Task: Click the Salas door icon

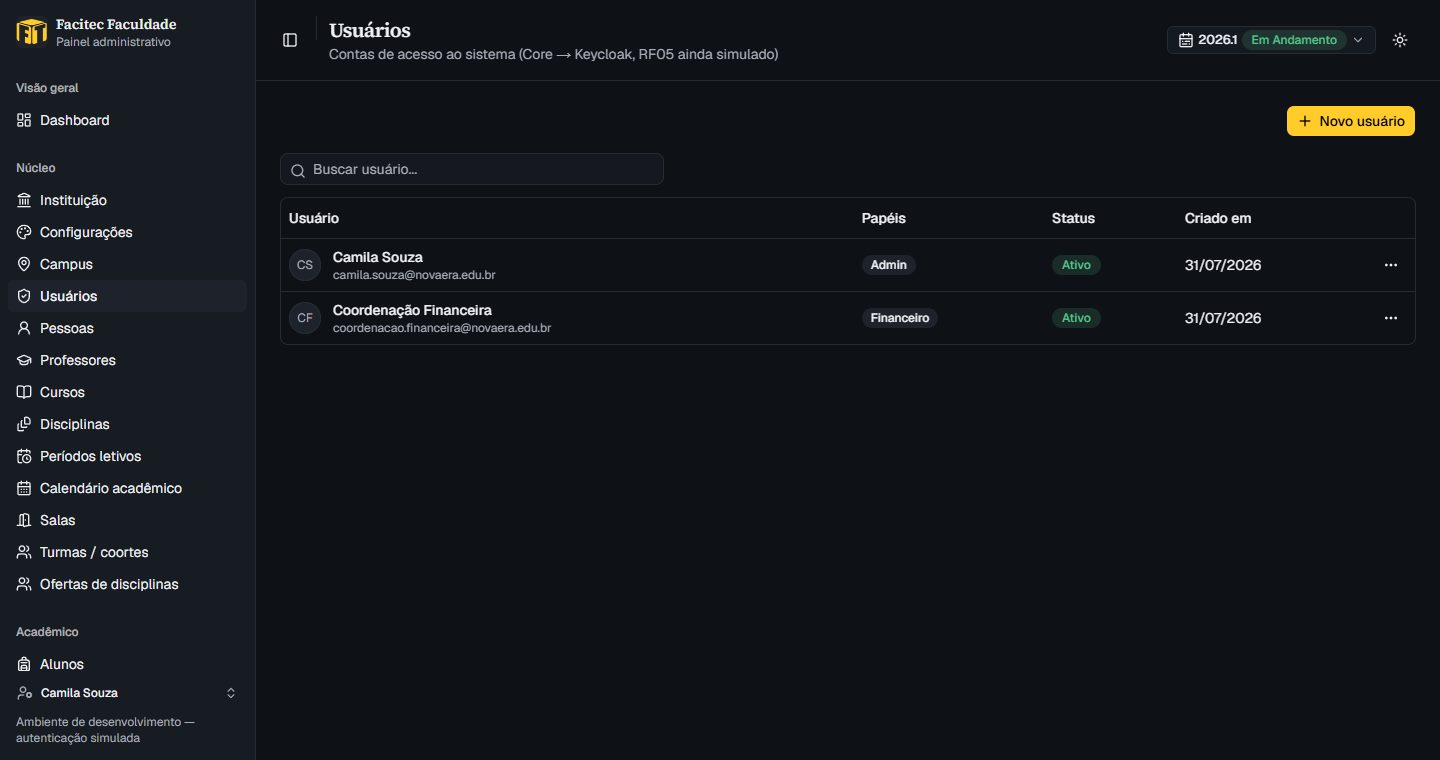Action: 24,520
